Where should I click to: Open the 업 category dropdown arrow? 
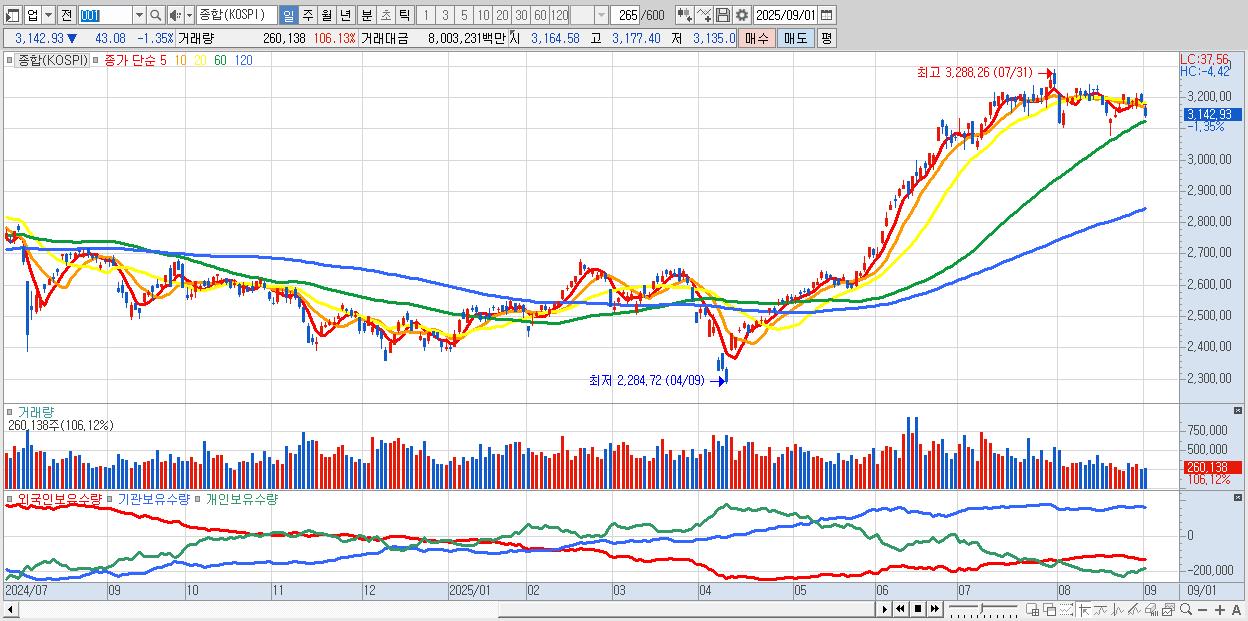pyautogui.click(x=48, y=15)
